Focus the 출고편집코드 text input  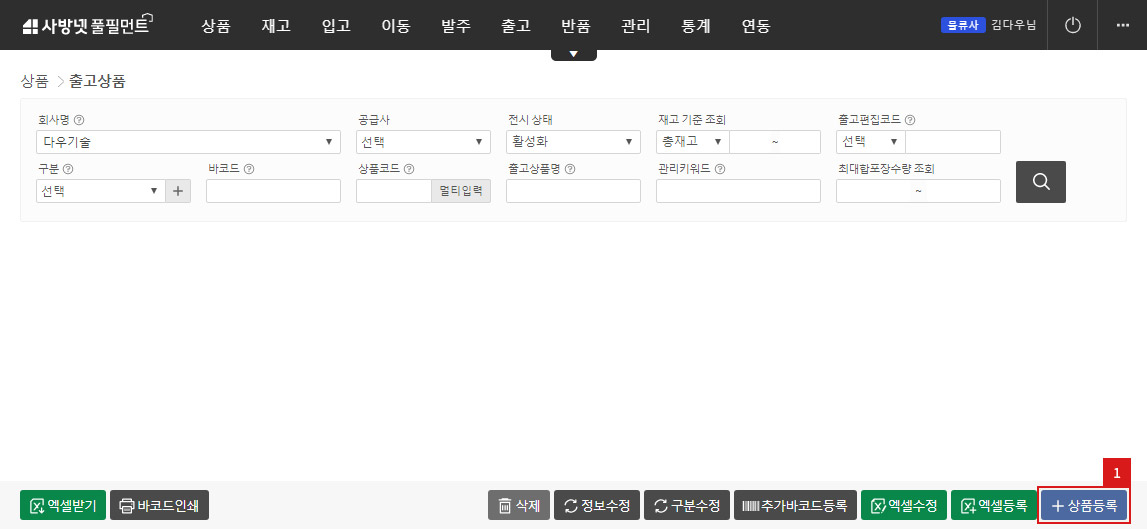click(953, 142)
